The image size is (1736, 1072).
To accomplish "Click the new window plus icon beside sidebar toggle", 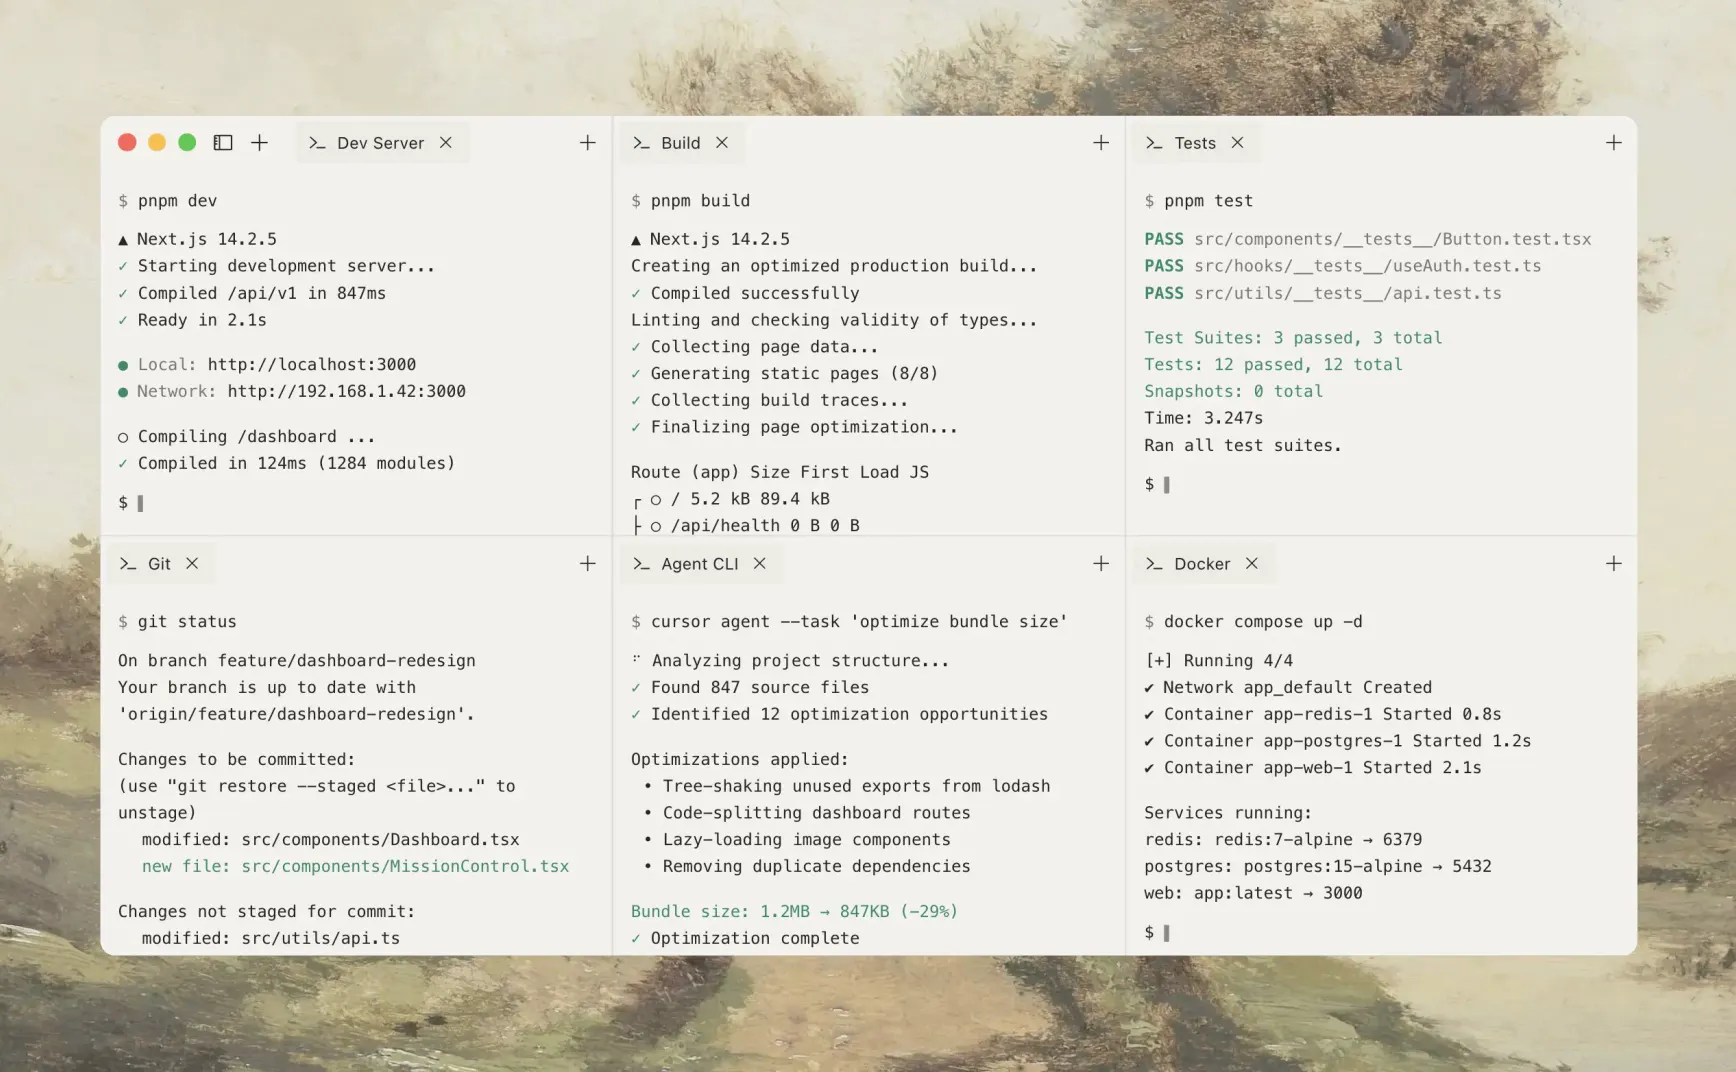I will pyautogui.click(x=259, y=143).
